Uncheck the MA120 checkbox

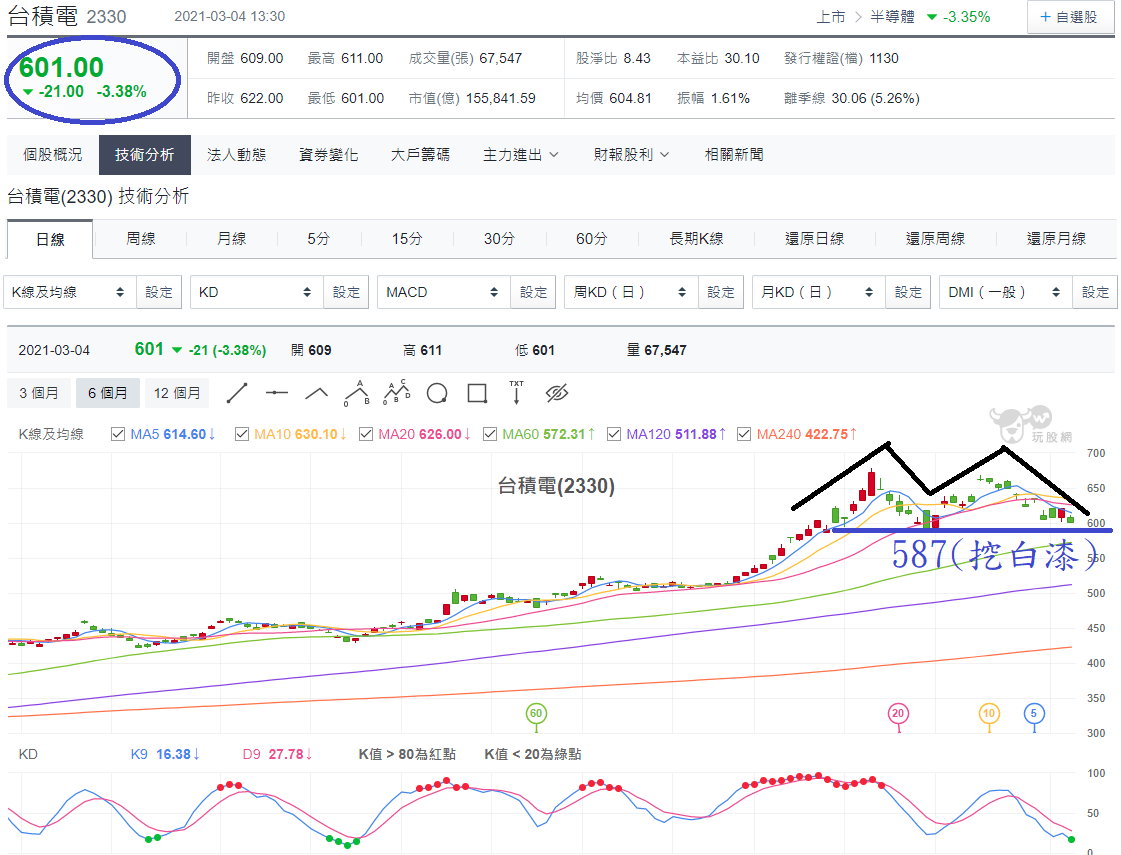(613, 434)
